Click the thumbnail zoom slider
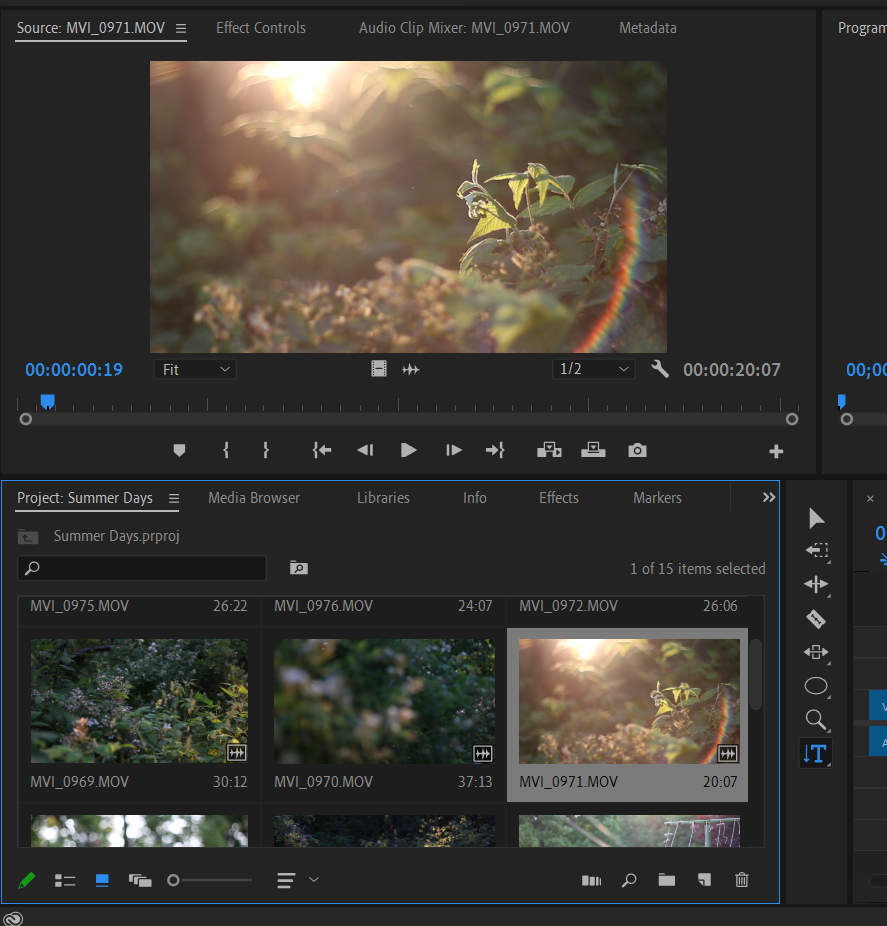887x926 pixels. tap(212, 880)
